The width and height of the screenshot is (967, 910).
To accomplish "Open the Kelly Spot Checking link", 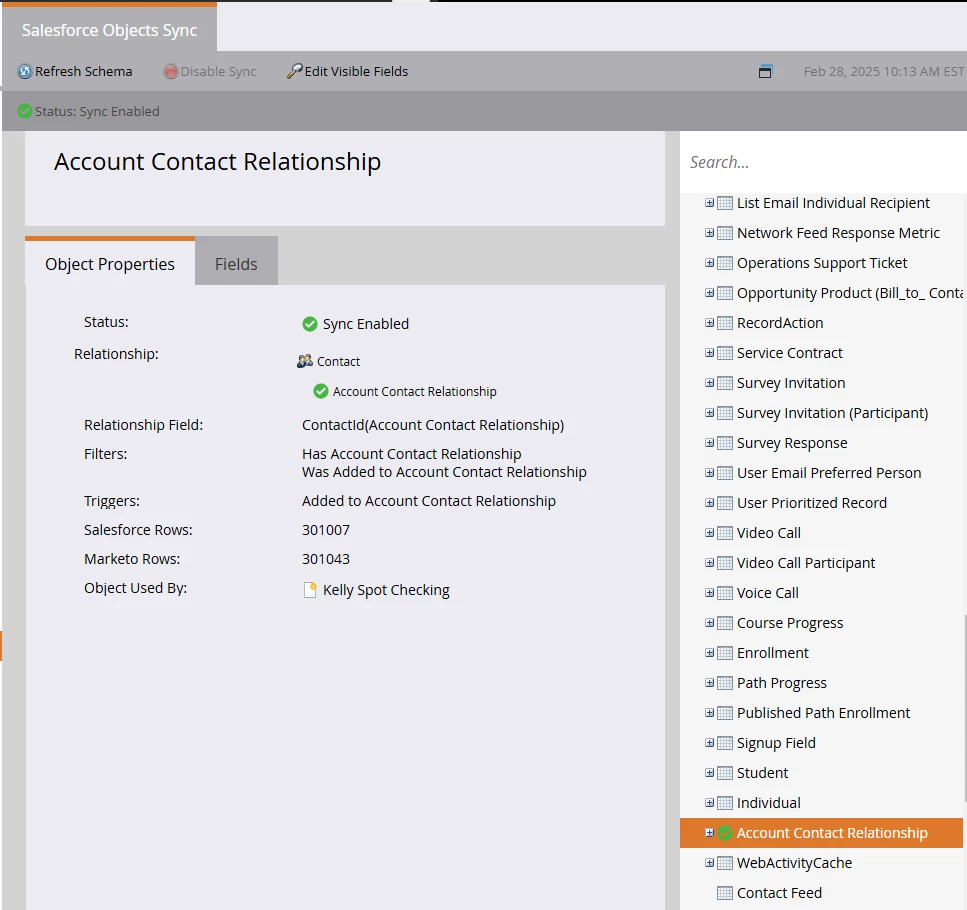I will (x=386, y=590).
